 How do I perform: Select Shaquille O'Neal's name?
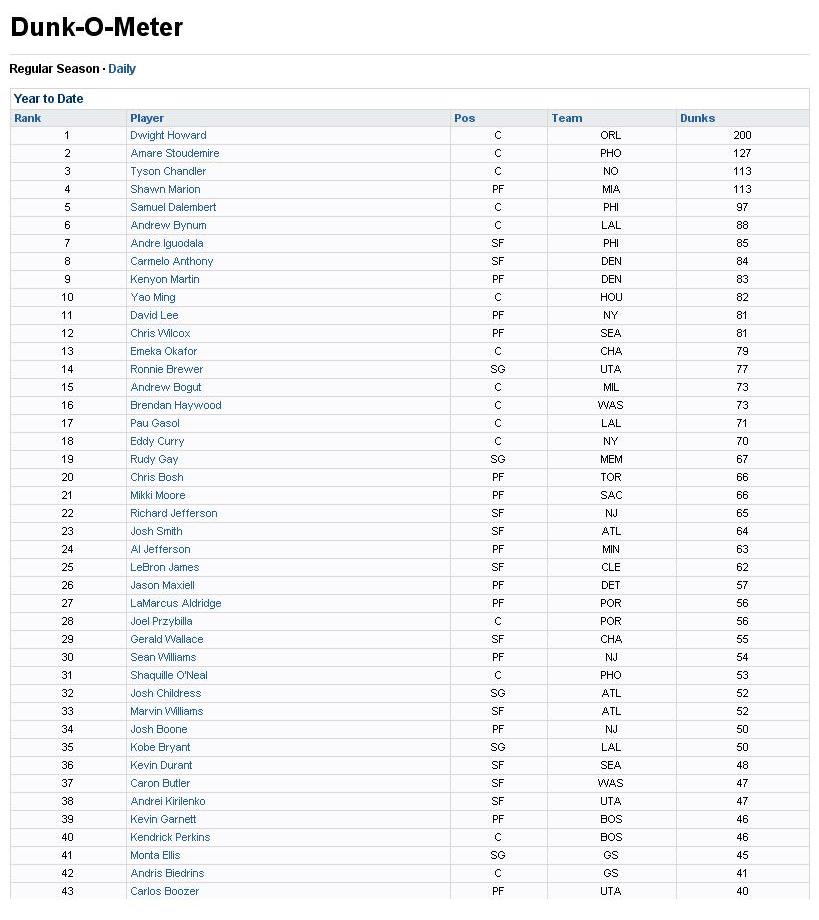tap(169, 675)
